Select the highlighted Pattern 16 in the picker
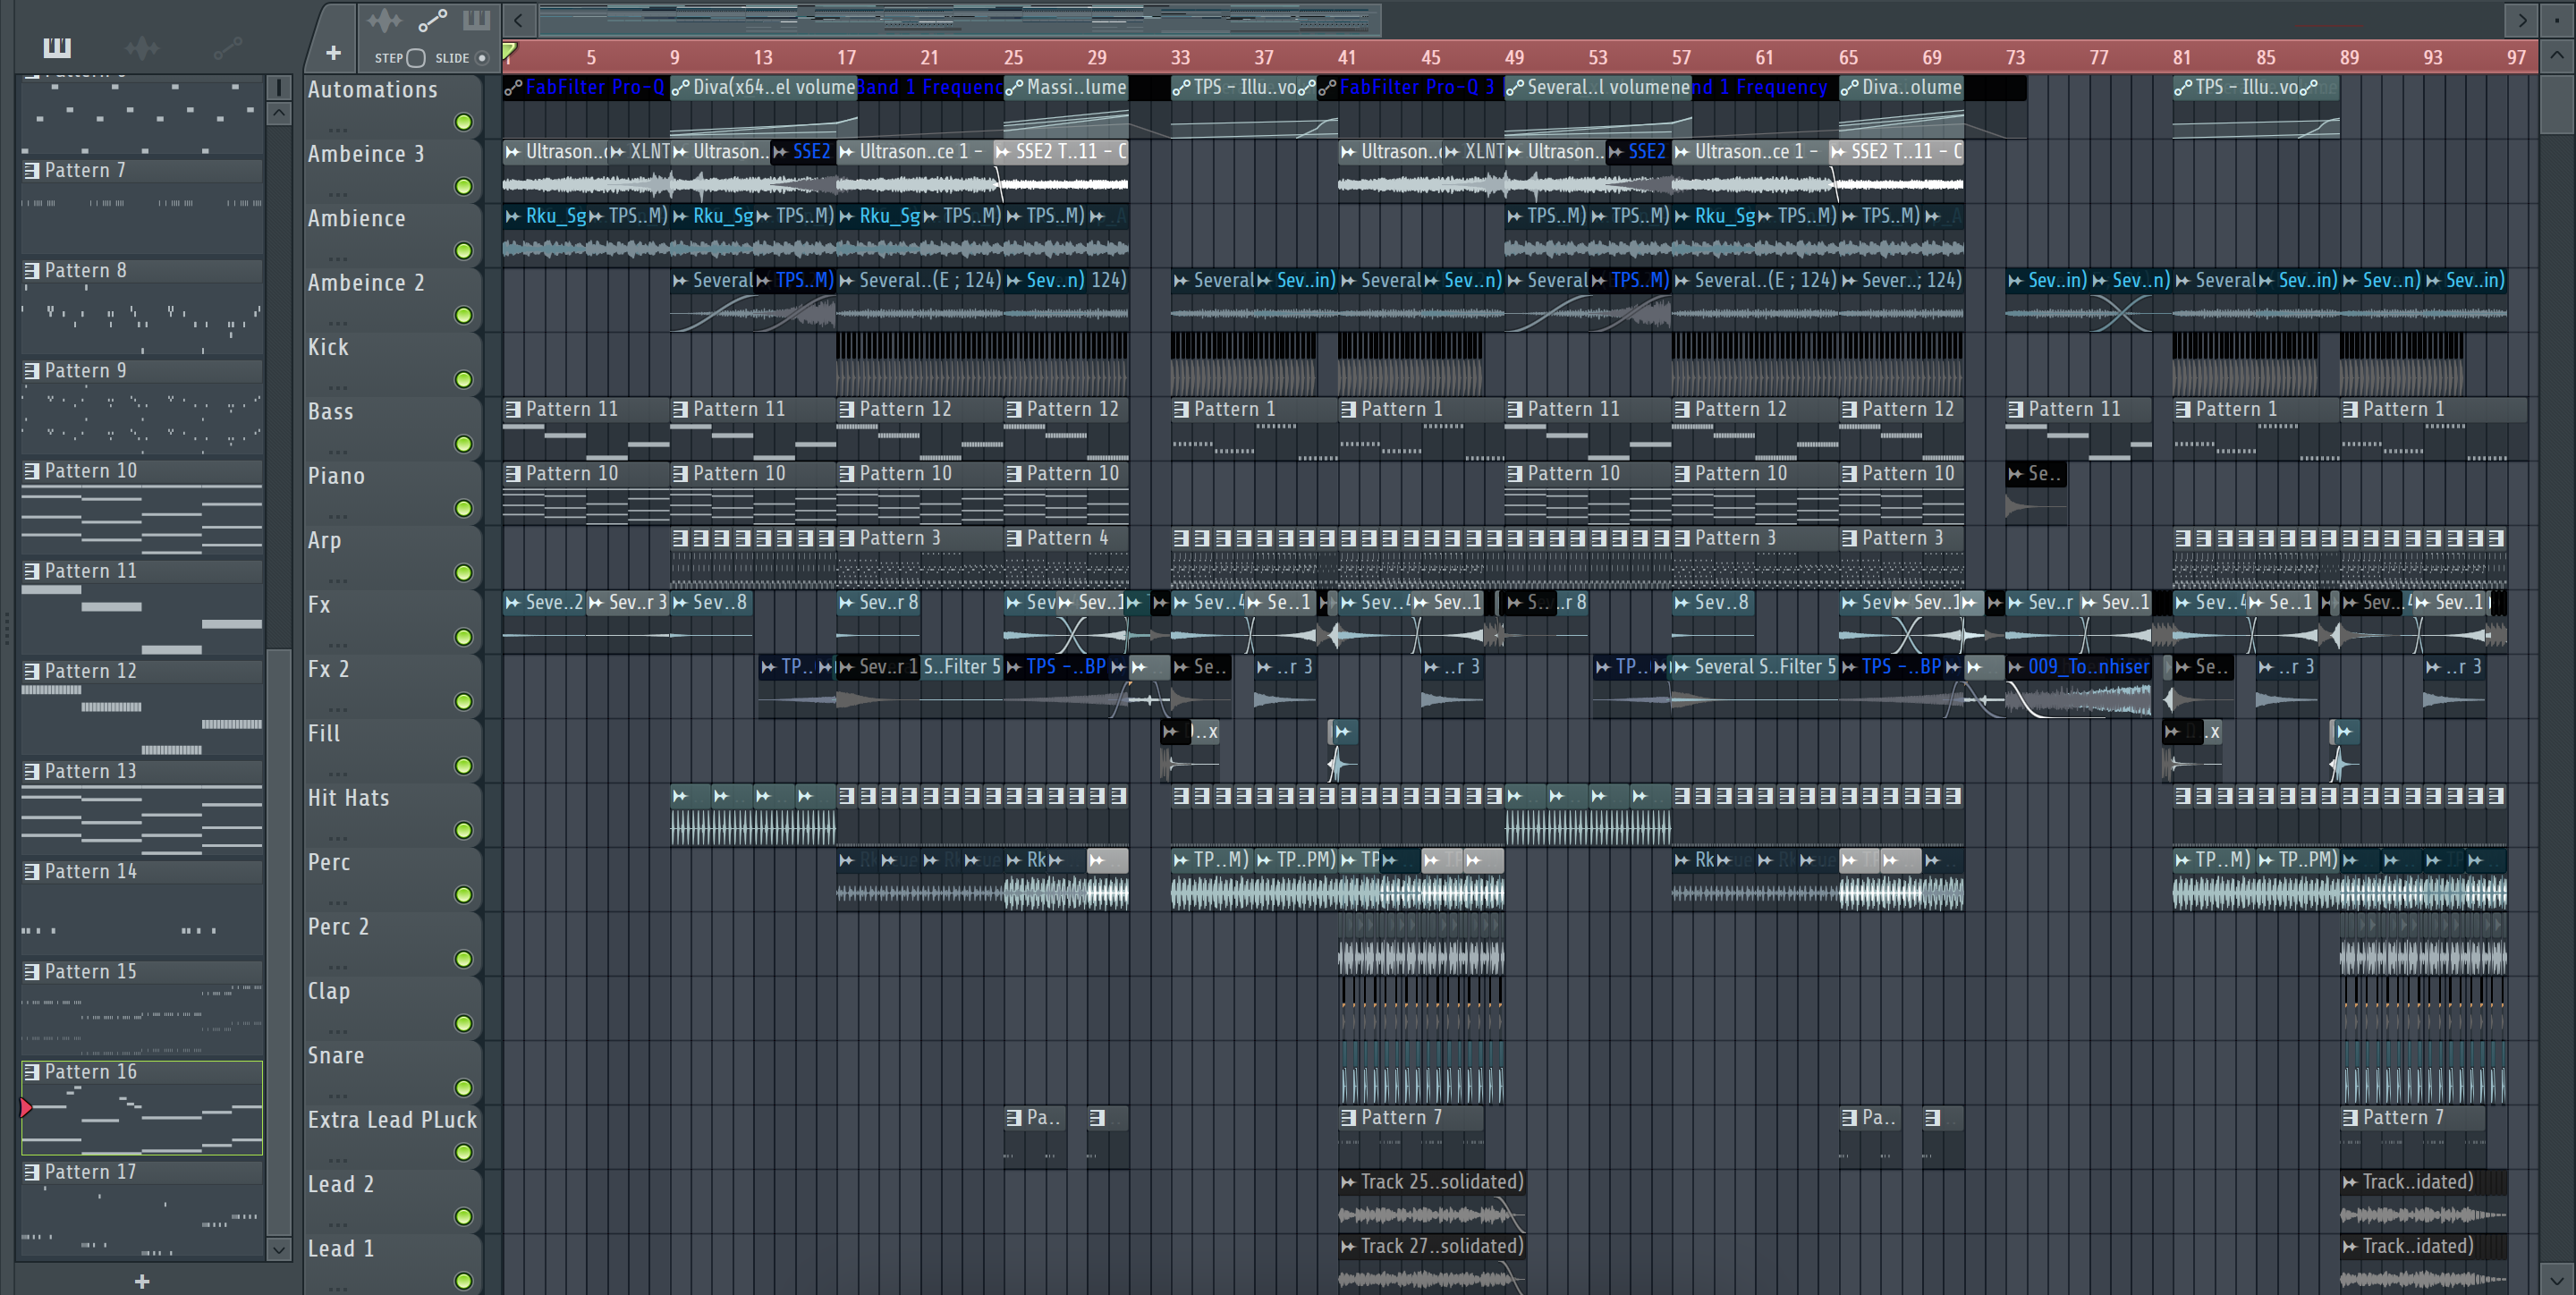This screenshot has height=1295, width=2576. (x=142, y=1107)
